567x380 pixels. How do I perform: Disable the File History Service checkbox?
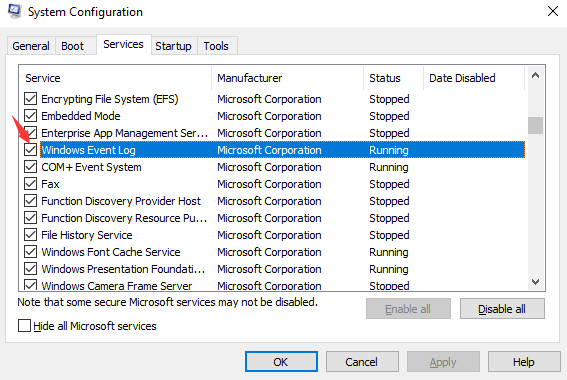[30, 235]
